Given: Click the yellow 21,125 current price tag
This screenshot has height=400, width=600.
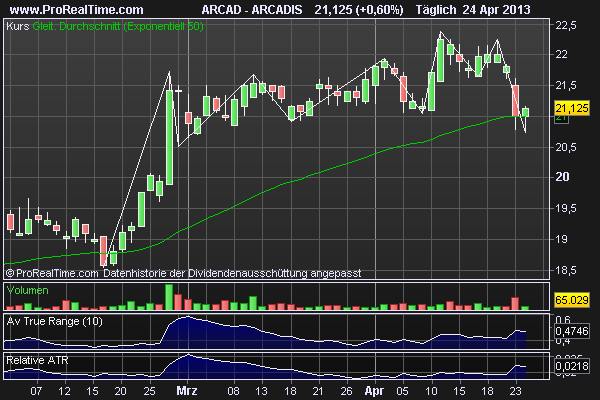Looking at the screenshot, I should [572, 108].
